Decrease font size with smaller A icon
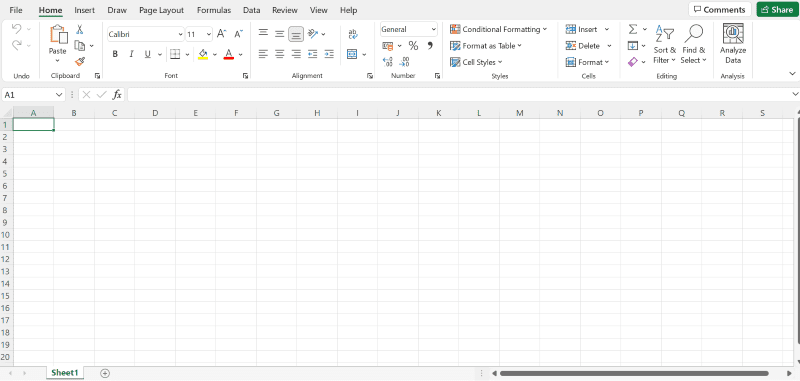 coord(238,34)
